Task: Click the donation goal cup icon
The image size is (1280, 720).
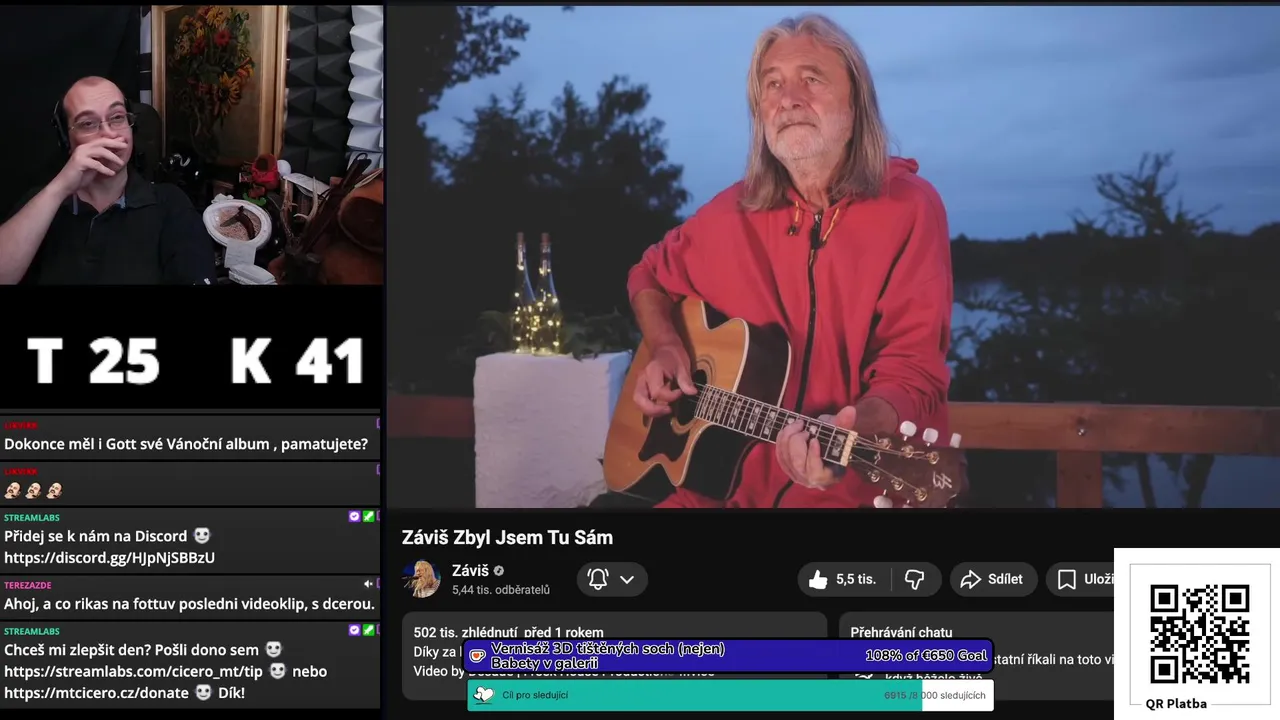Action: tap(478, 656)
